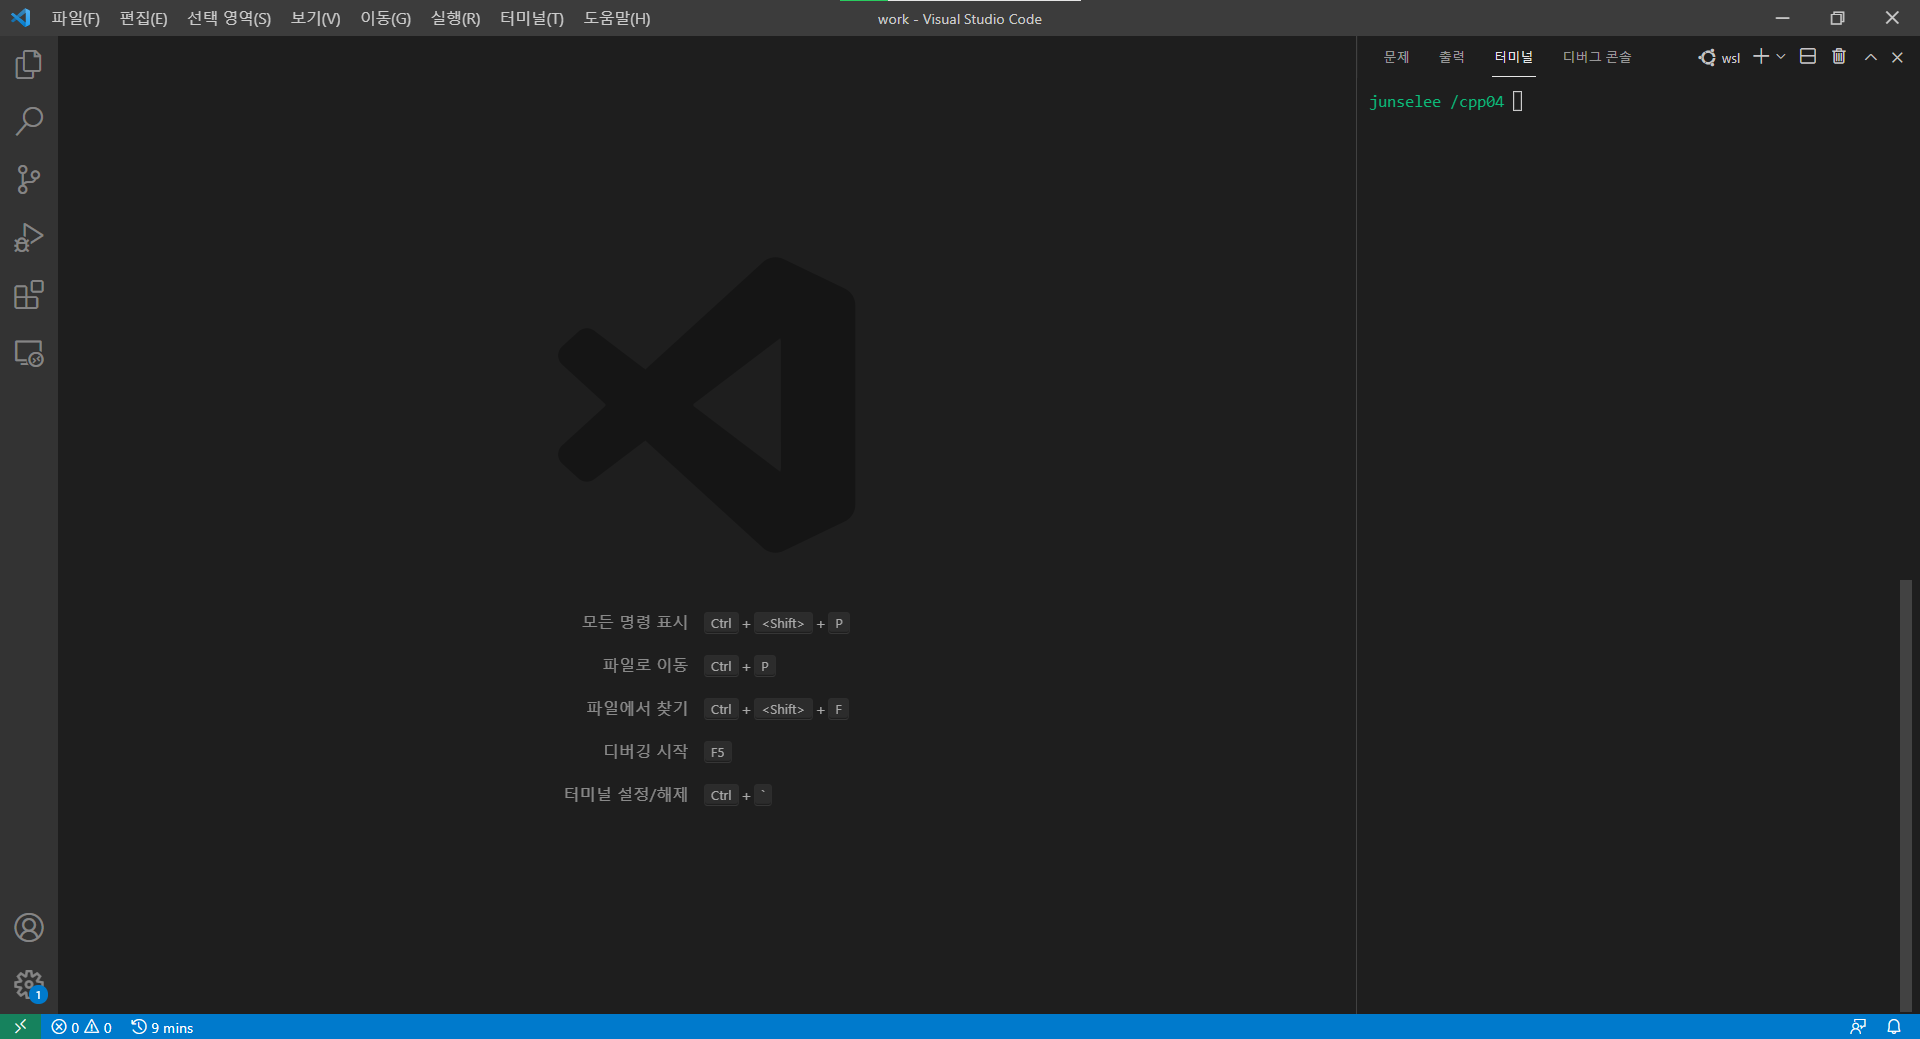The width and height of the screenshot is (1920, 1039).
Task: Open the Search view in activity bar
Action: pyautogui.click(x=29, y=122)
